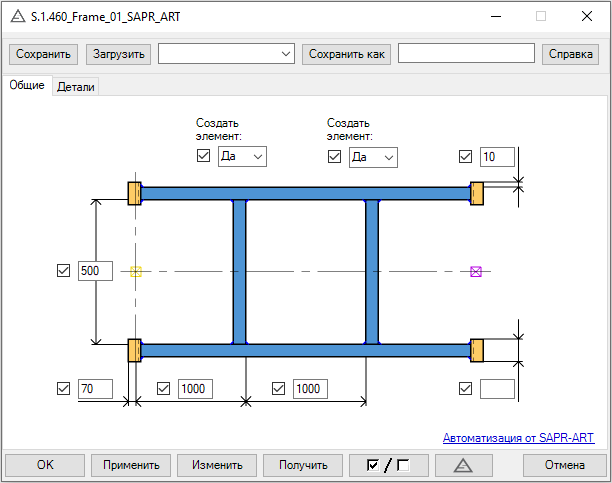The image size is (612, 483).
Task: Click the Справка help button
Action: click(570, 54)
